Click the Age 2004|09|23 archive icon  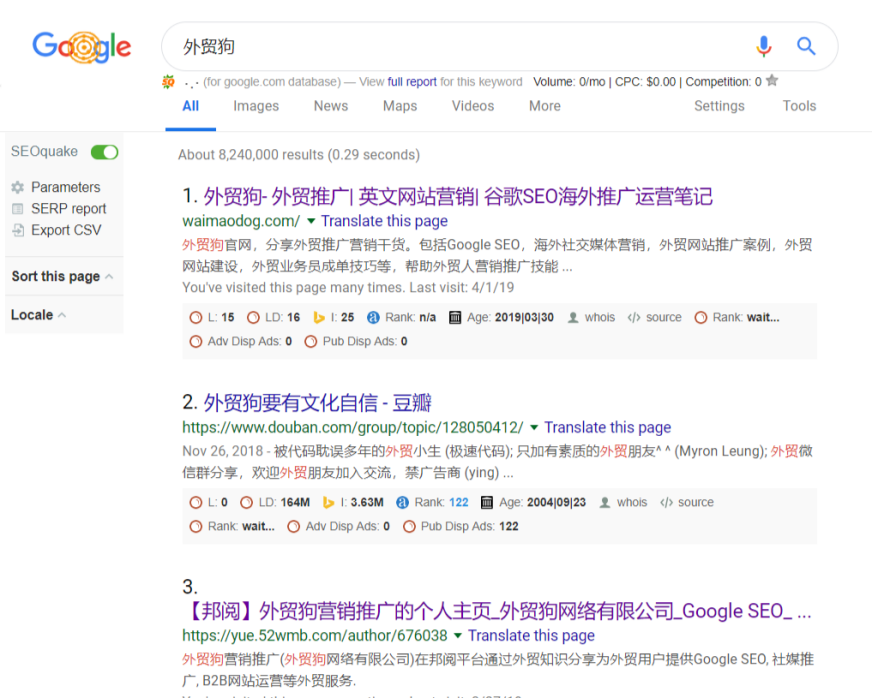(x=487, y=503)
